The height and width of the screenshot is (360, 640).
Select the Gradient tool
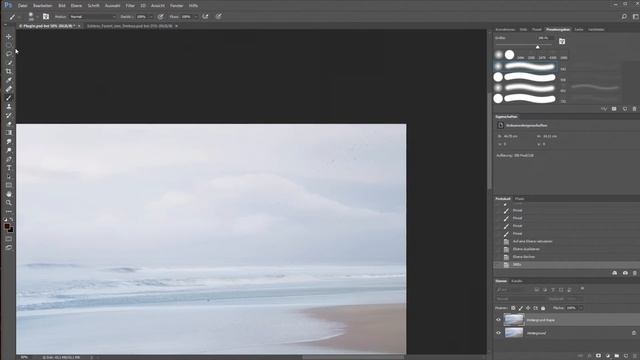click(9, 133)
